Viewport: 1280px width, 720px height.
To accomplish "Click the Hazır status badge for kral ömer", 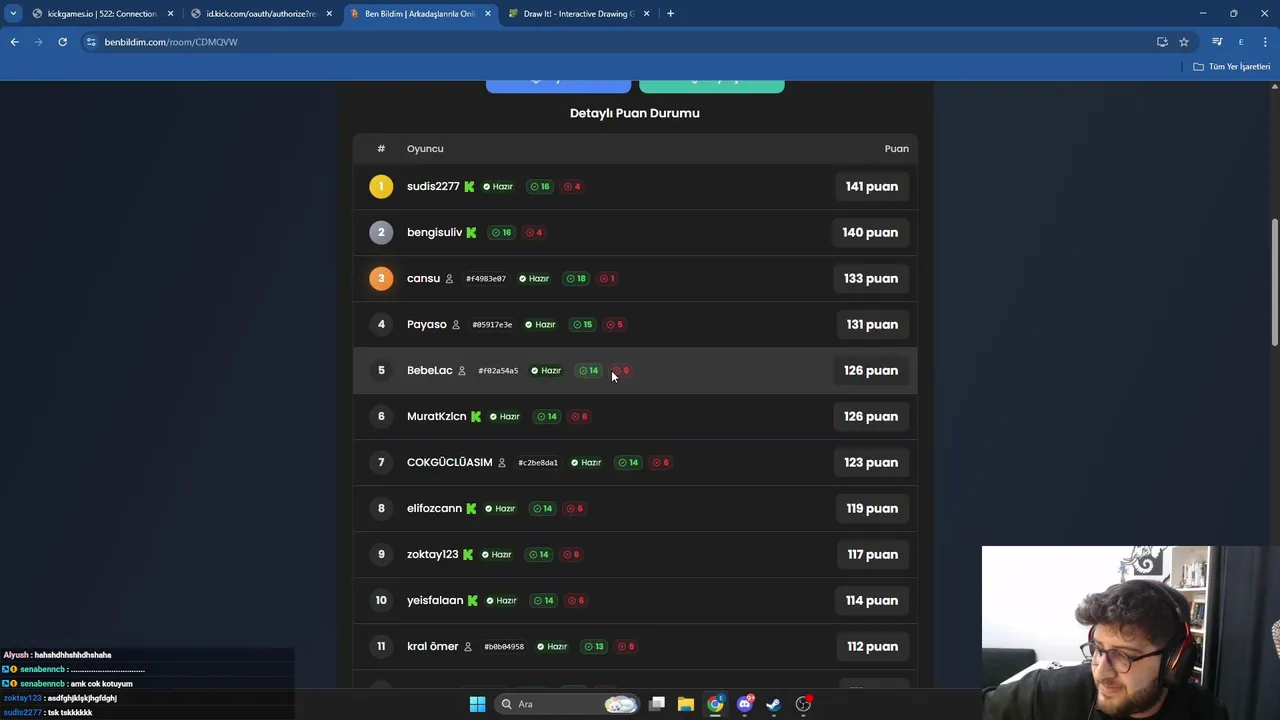I will point(553,646).
